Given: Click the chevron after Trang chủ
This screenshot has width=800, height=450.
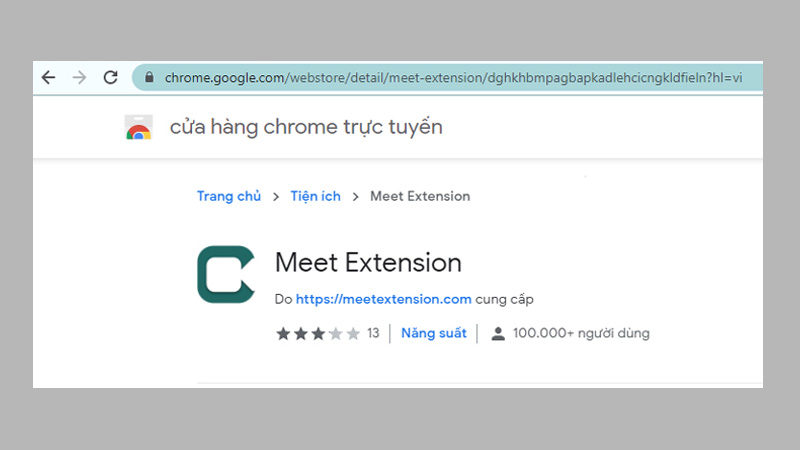Looking at the screenshot, I should [x=275, y=197].
